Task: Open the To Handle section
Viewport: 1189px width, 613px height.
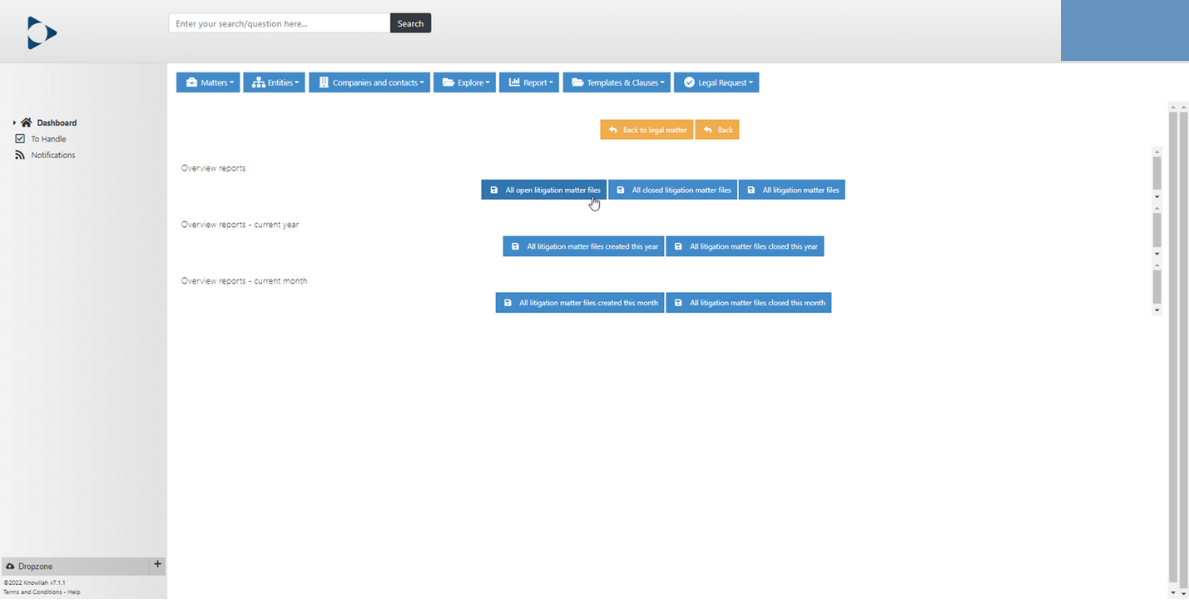Action: click(47, 138)
